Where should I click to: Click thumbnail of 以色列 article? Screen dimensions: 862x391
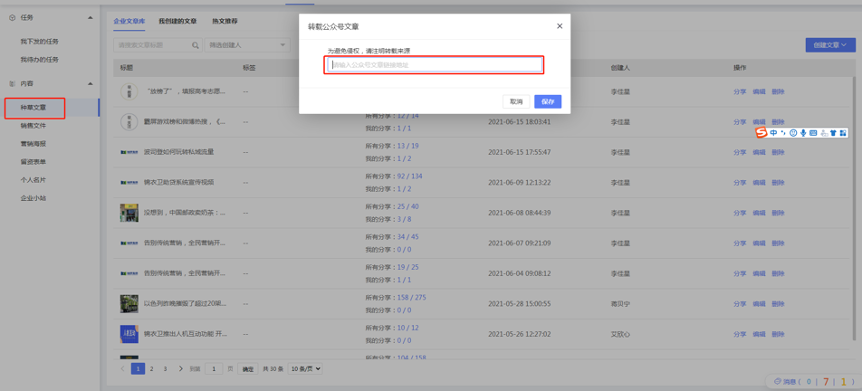coord(129,304)
